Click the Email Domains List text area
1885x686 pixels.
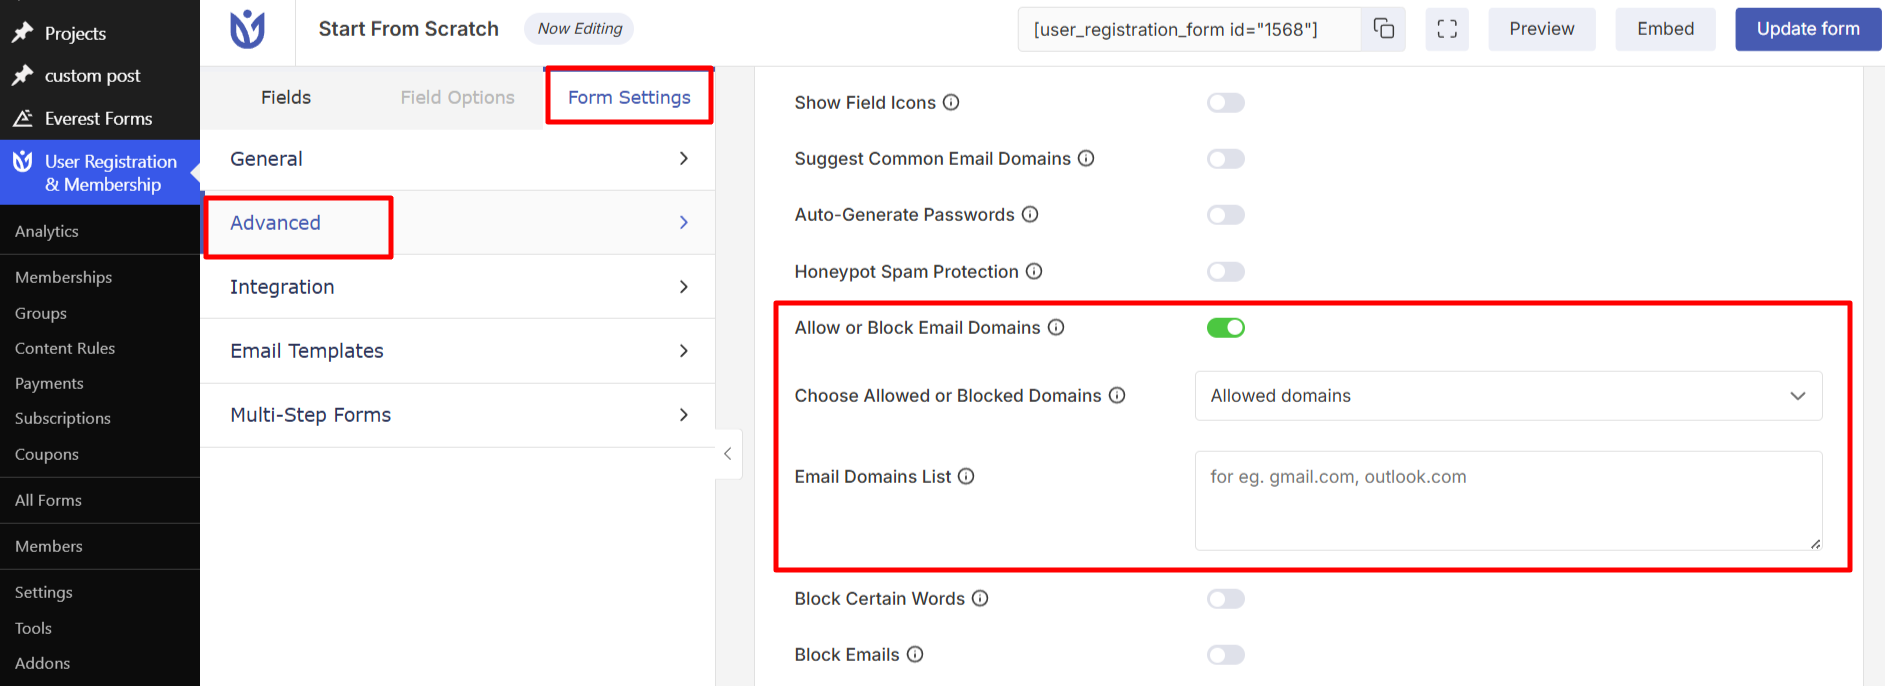click(1508, 501)
